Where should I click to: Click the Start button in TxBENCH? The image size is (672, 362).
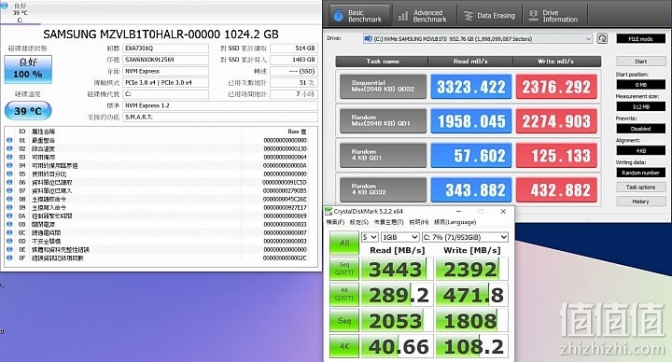tap(641, 61)
